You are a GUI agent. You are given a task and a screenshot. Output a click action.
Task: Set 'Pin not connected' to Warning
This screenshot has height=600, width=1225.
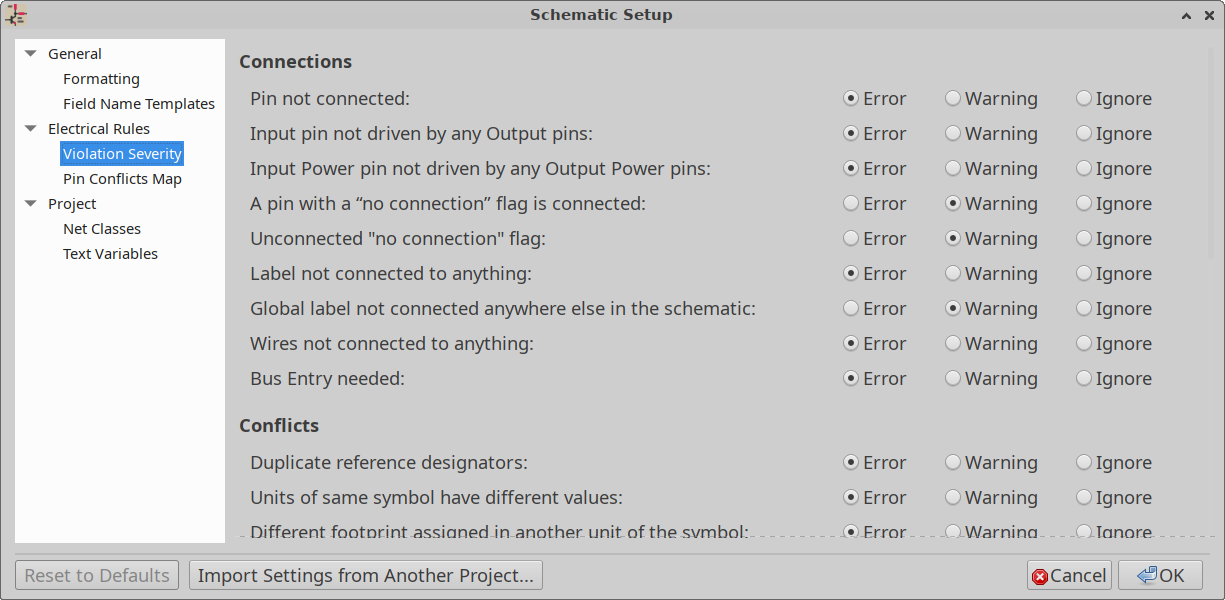(x=952, y=98)
